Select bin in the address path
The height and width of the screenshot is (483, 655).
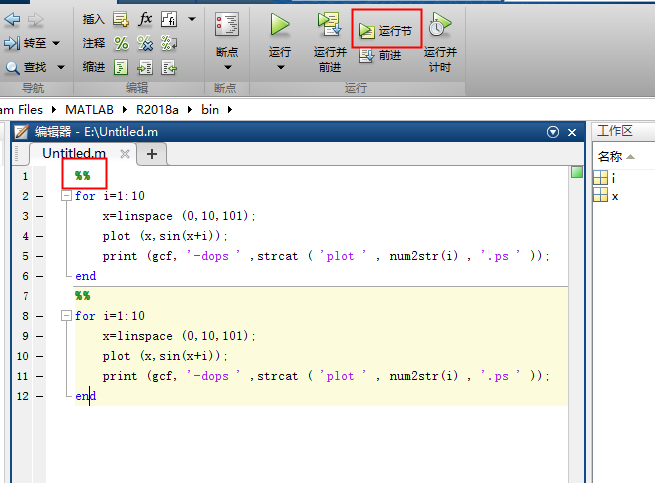210,110
